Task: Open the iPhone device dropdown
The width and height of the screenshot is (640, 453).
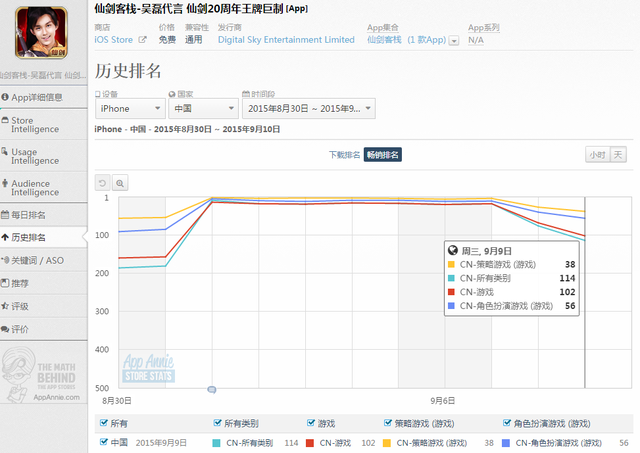Action: coord(130,108)
